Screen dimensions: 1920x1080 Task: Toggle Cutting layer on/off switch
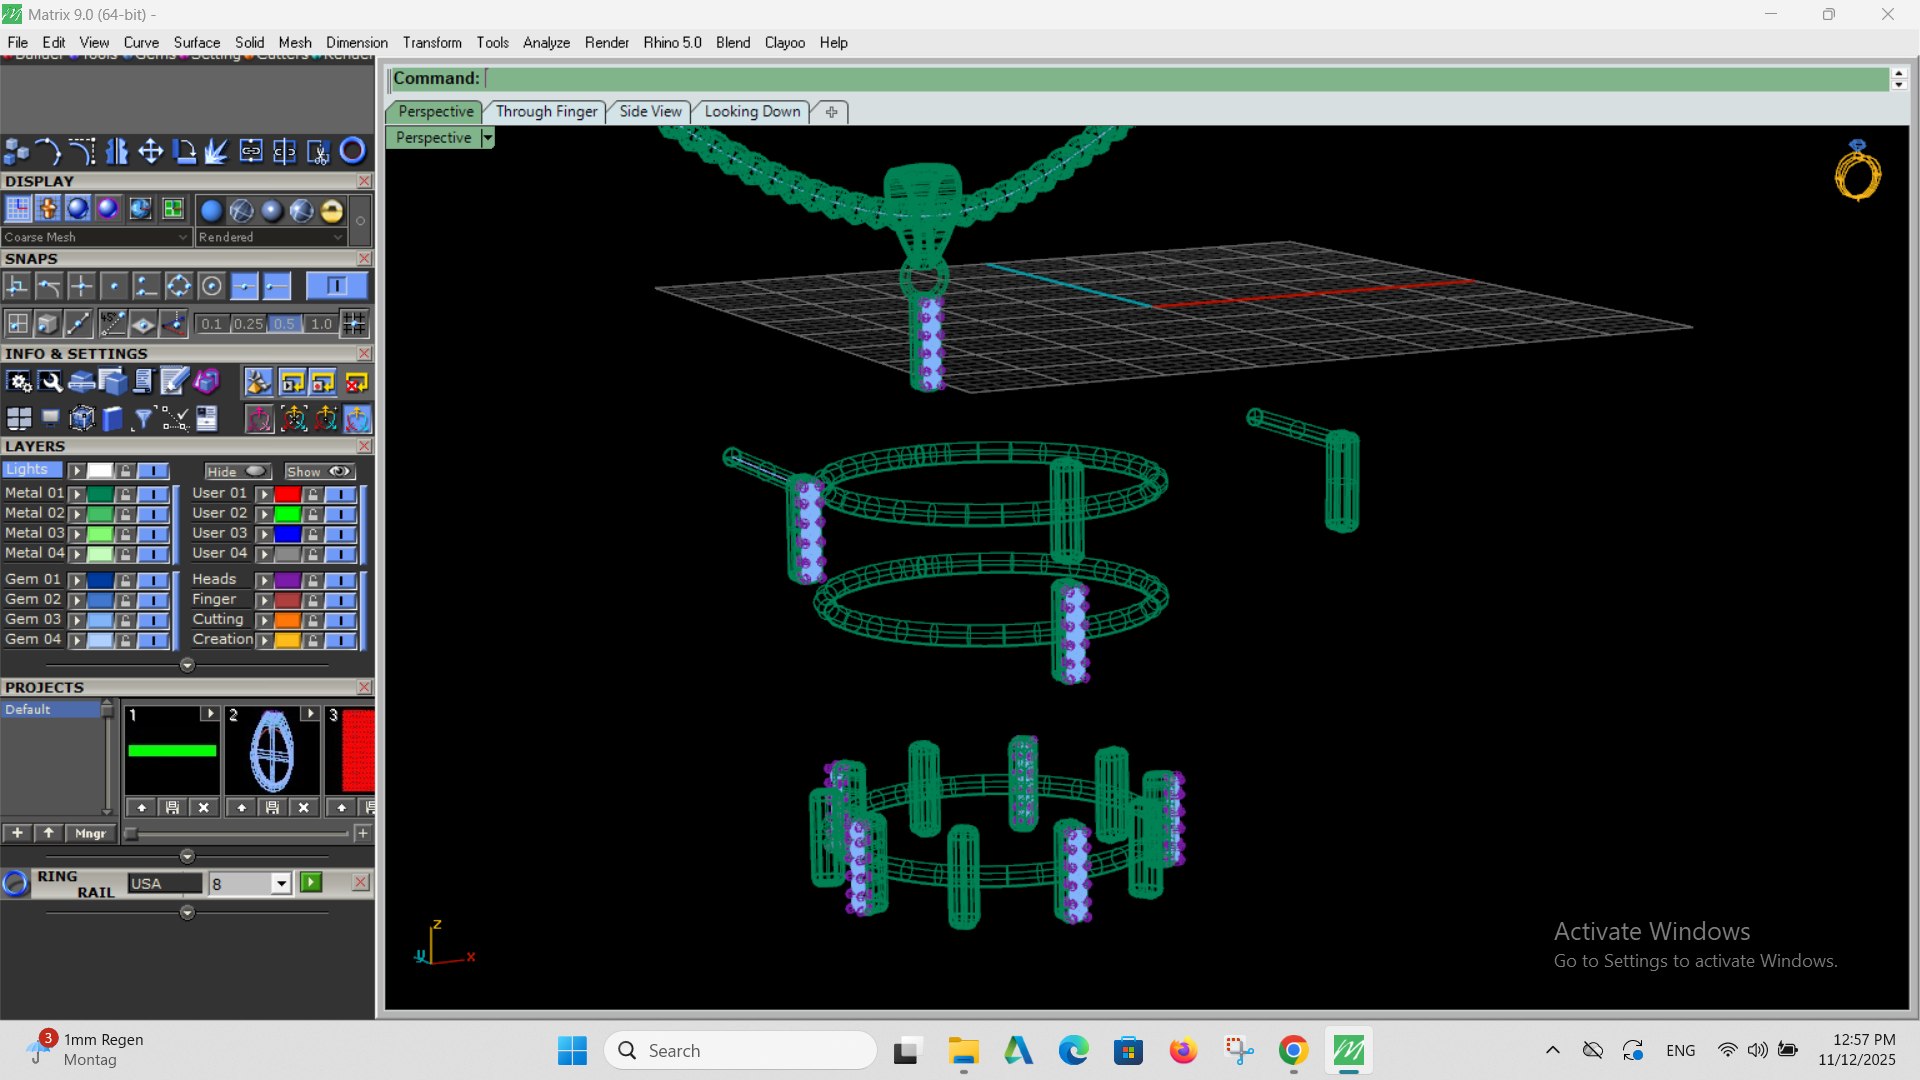point(340,620)
